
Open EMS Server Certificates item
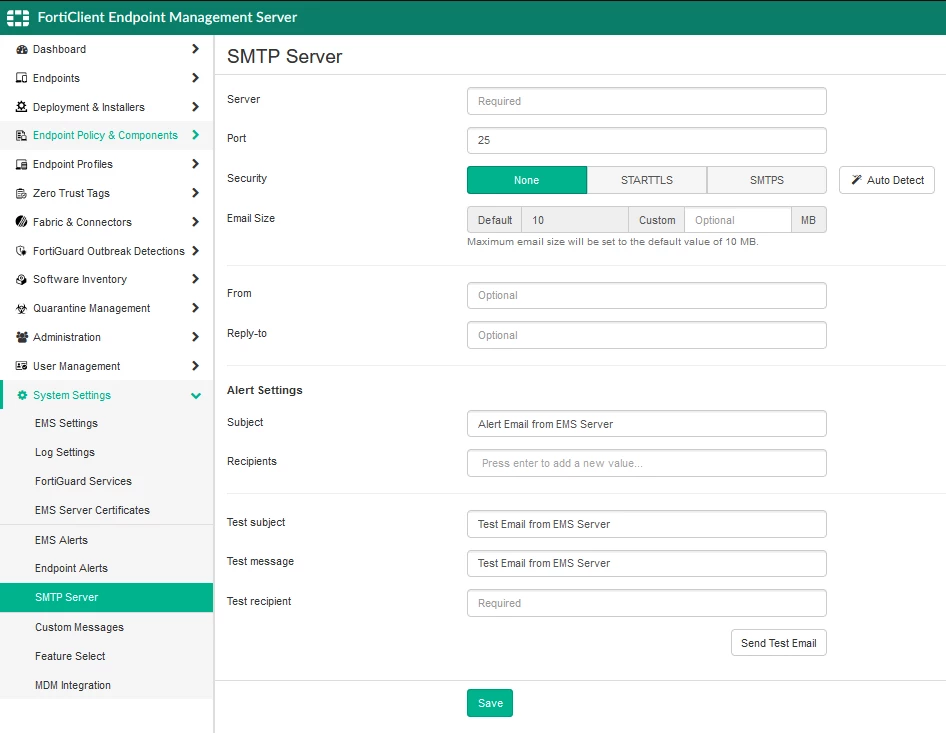pyautogui.click(x=106, y=510)
